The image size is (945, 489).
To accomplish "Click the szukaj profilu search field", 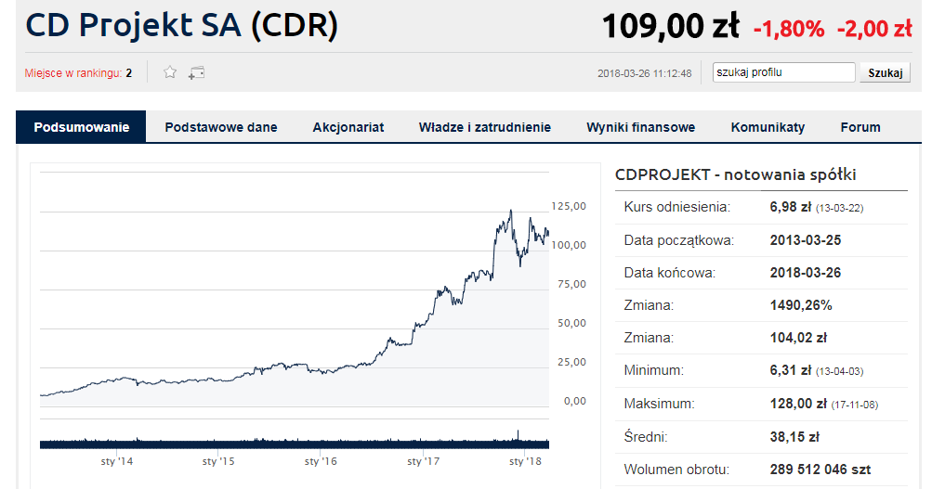I will pyautogui.click(x=783, y=72).
